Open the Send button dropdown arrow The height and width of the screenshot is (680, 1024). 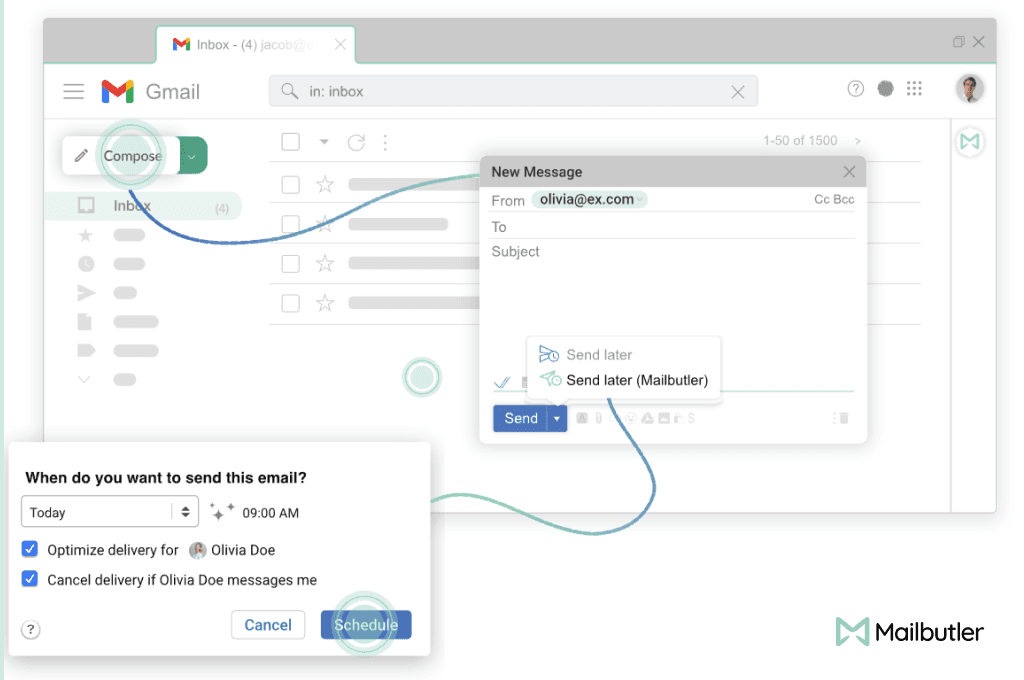click(x=557, y=418)
